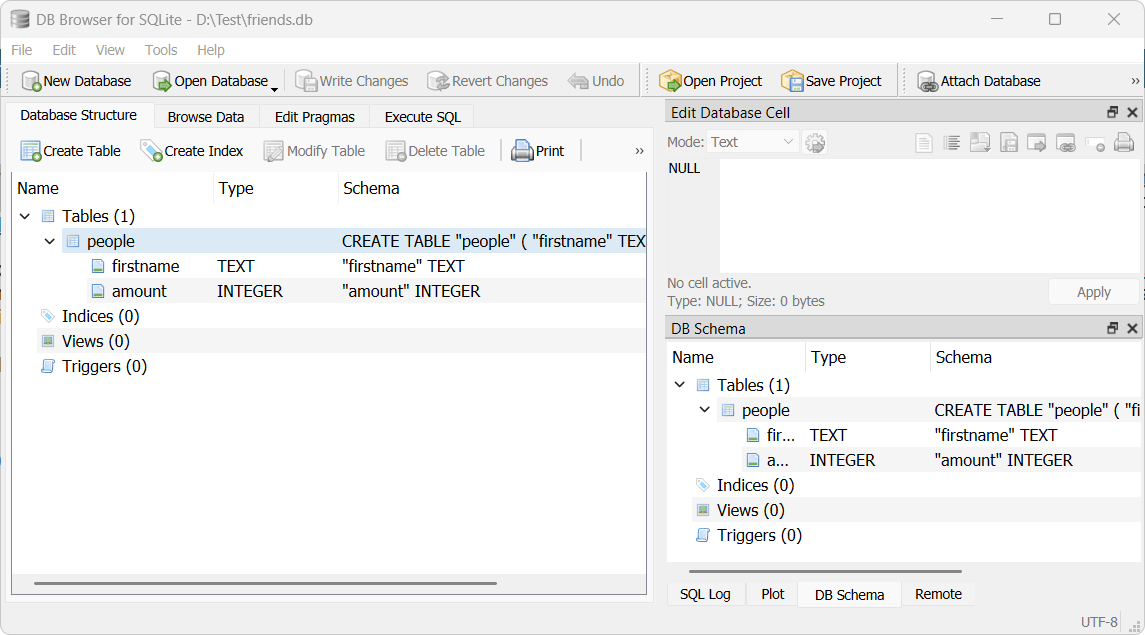Select the DB Schema bottom tab
The height and width of the screenshot is (635, 1145).
pos(849,595)
